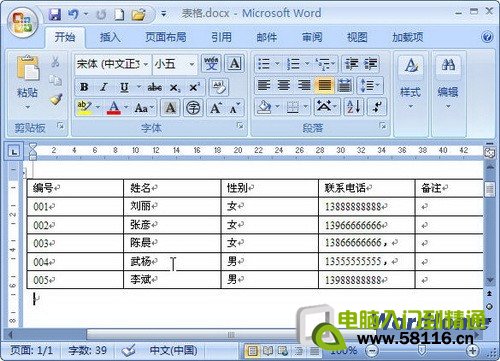Switch to the 邮件 tab
Screen dimensions: 500x361
coord(267,37)
